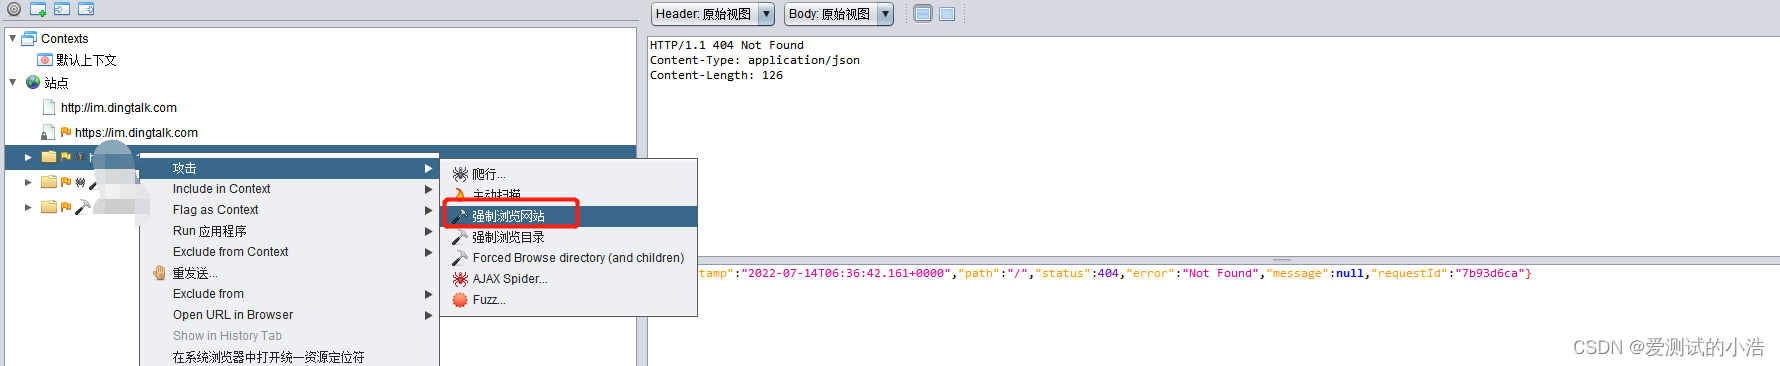Click the 'HTTP/1.1 404 Not Found' line
1780x366 pixels.
coord(727,45)
